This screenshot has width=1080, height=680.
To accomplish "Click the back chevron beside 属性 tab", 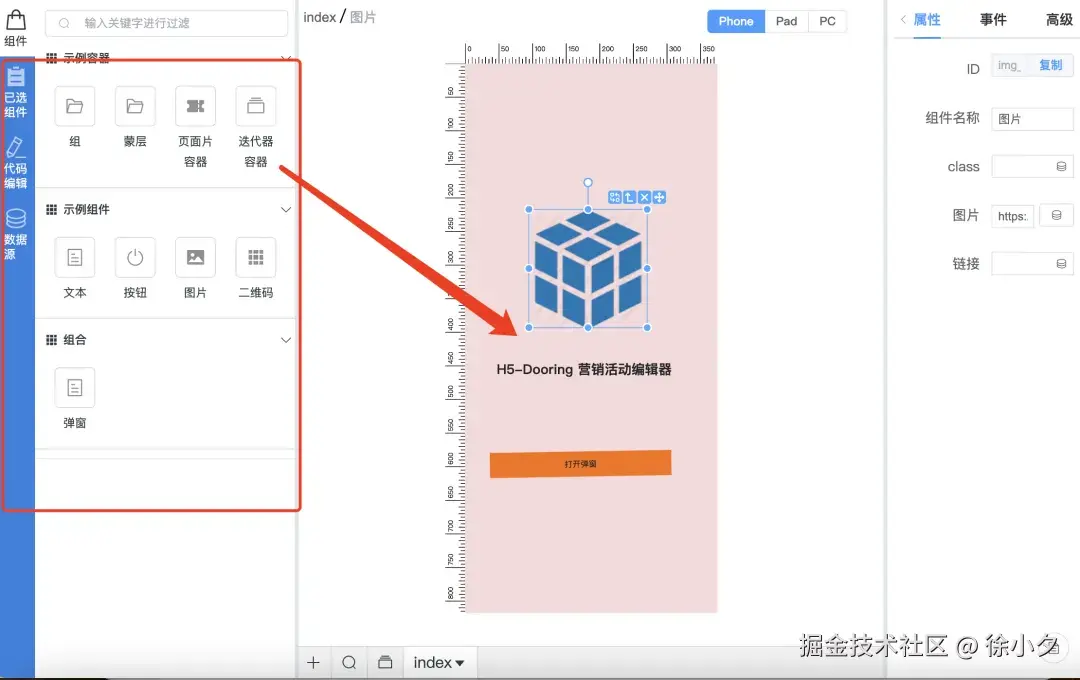I will click(x=903, y=20).
